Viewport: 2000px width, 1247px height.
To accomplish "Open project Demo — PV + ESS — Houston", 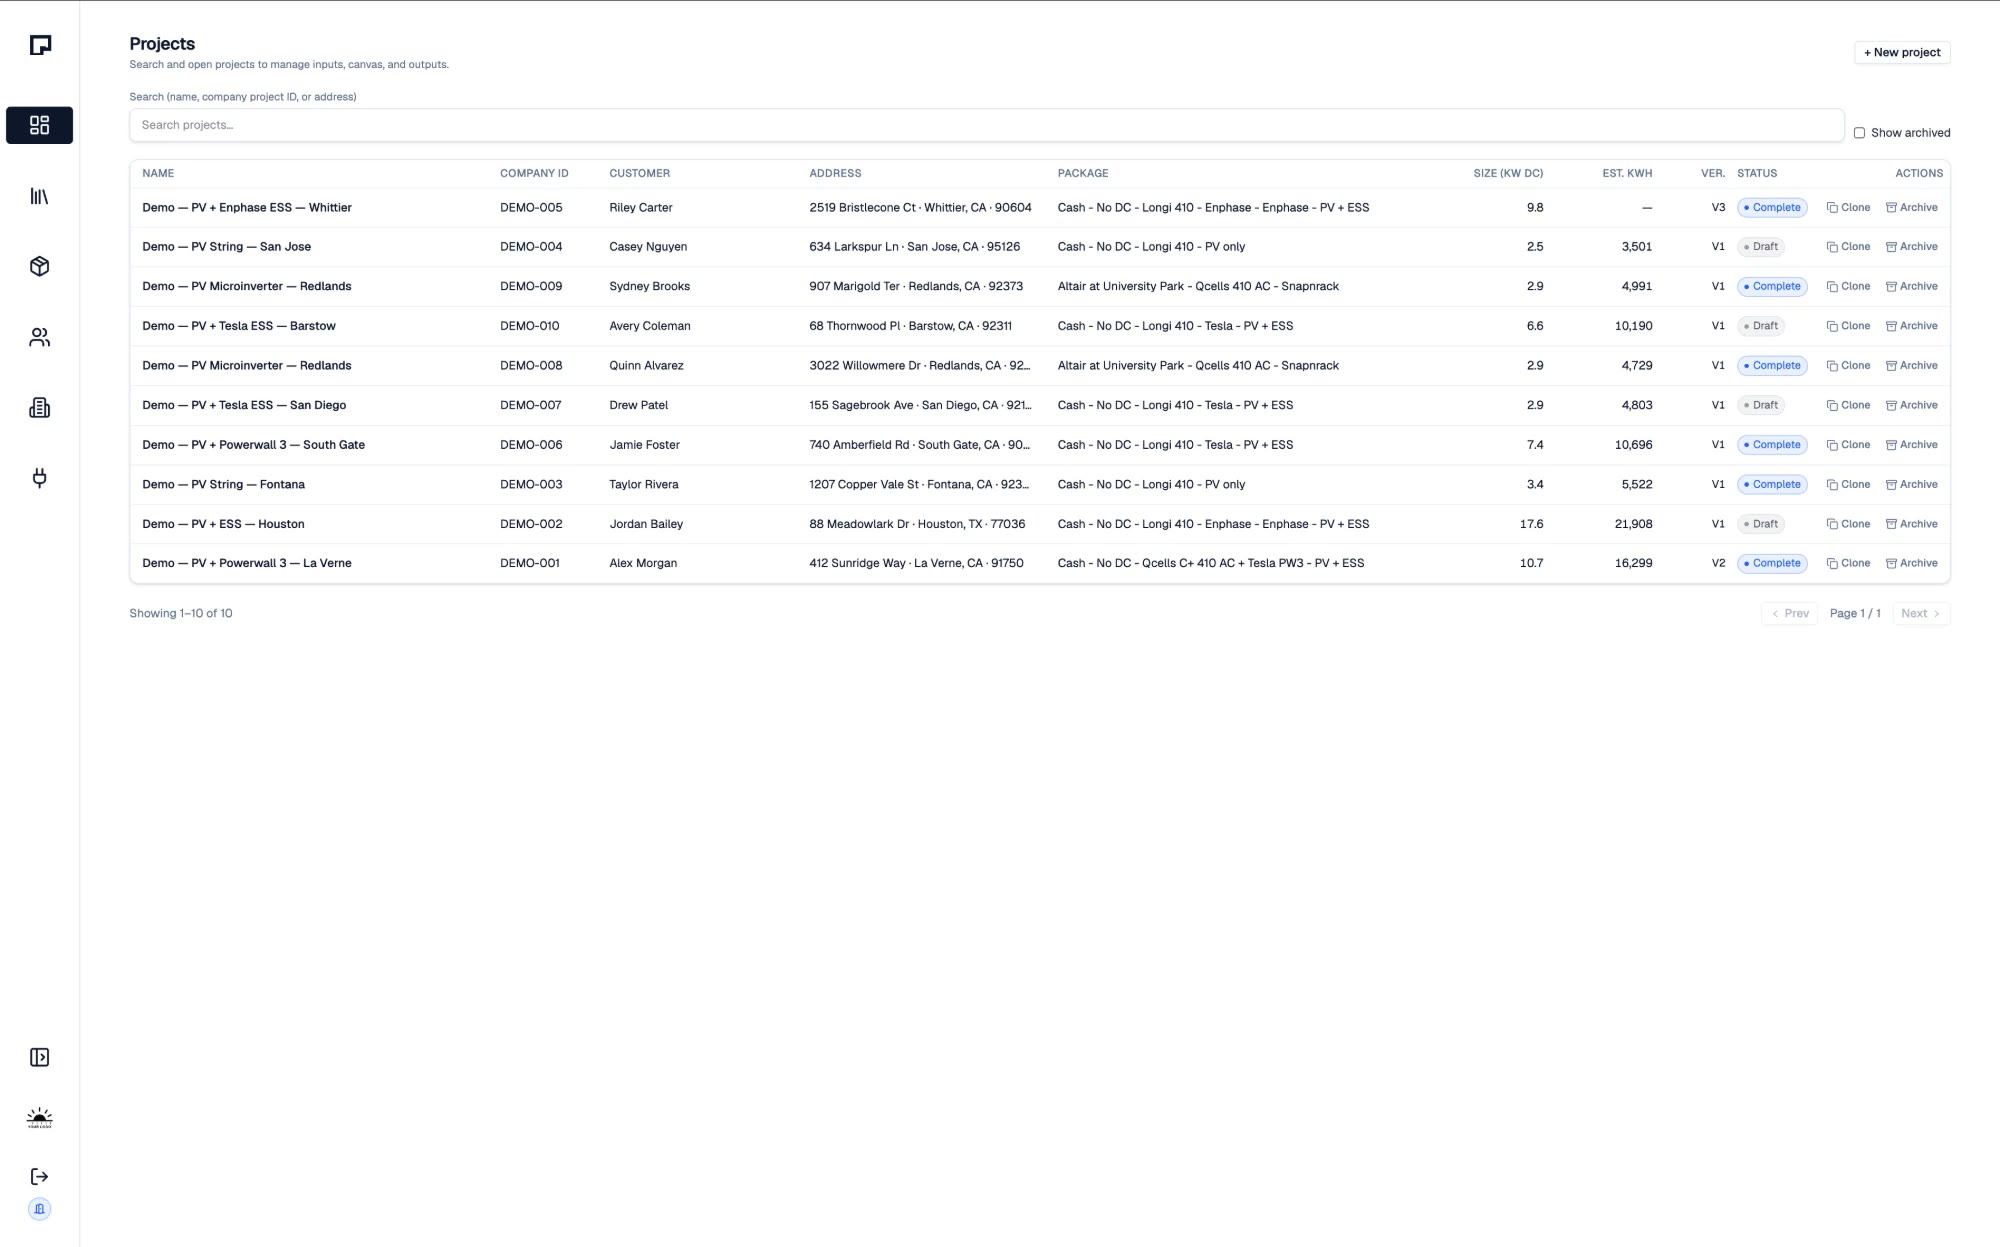I will point(223,524).
